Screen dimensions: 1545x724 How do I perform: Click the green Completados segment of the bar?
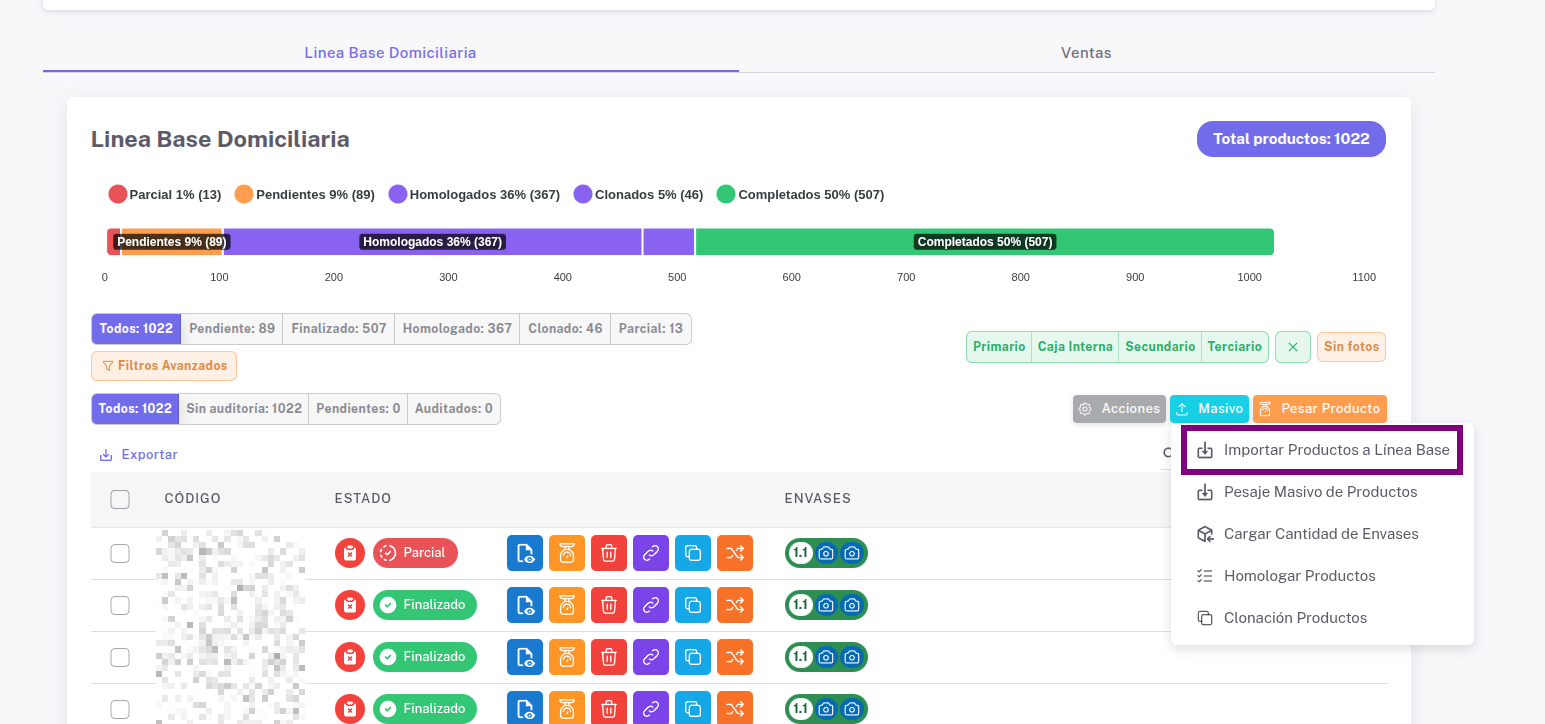pos(985,242)
